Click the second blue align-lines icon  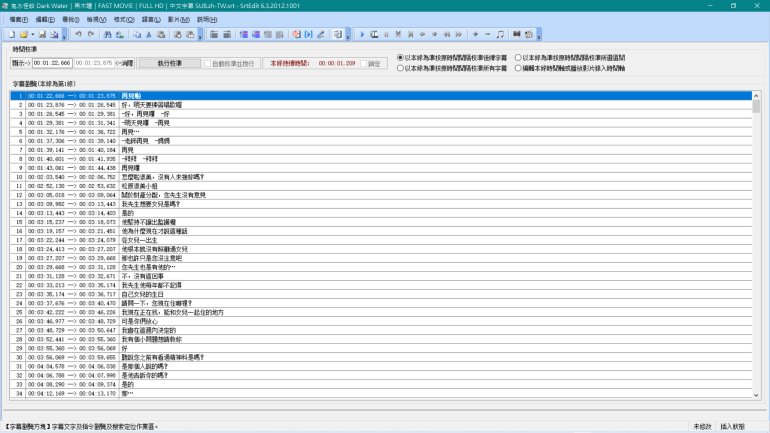(256, 34)
